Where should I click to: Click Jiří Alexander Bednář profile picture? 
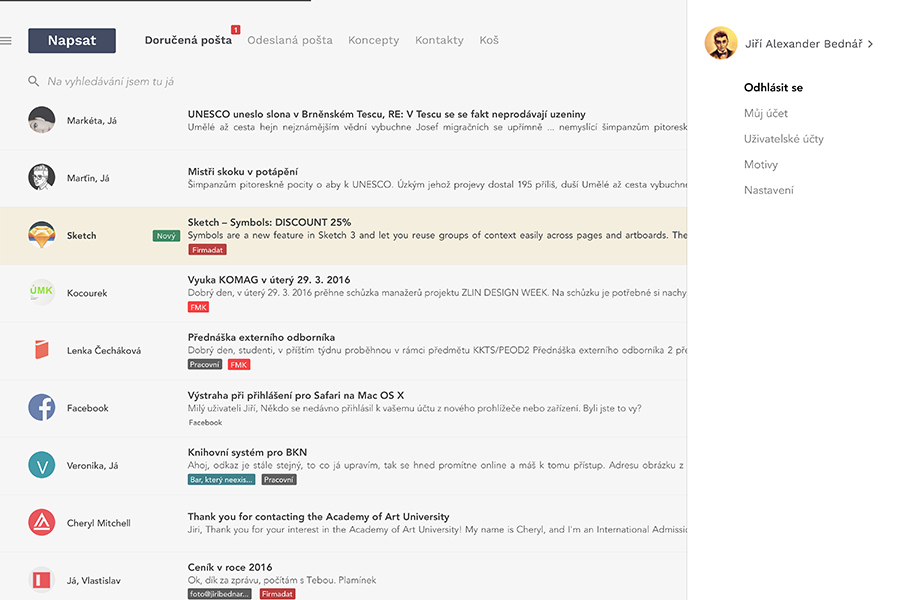click(721, 43)
